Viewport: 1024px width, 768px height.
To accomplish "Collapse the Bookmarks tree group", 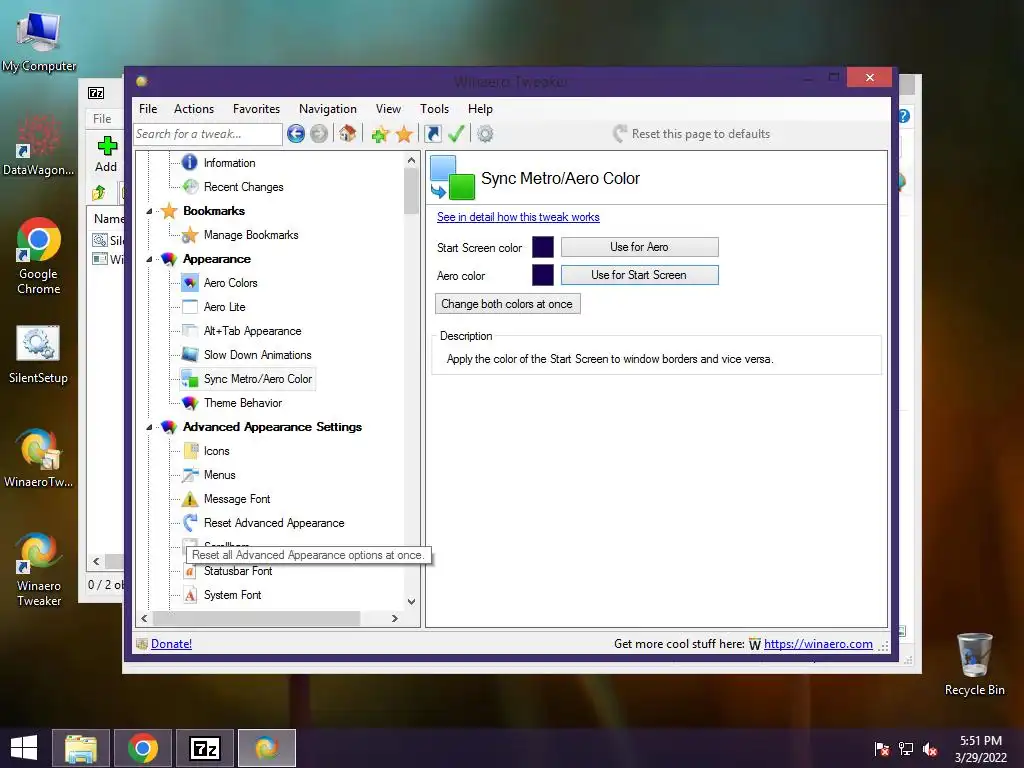I will click(149, 211).
